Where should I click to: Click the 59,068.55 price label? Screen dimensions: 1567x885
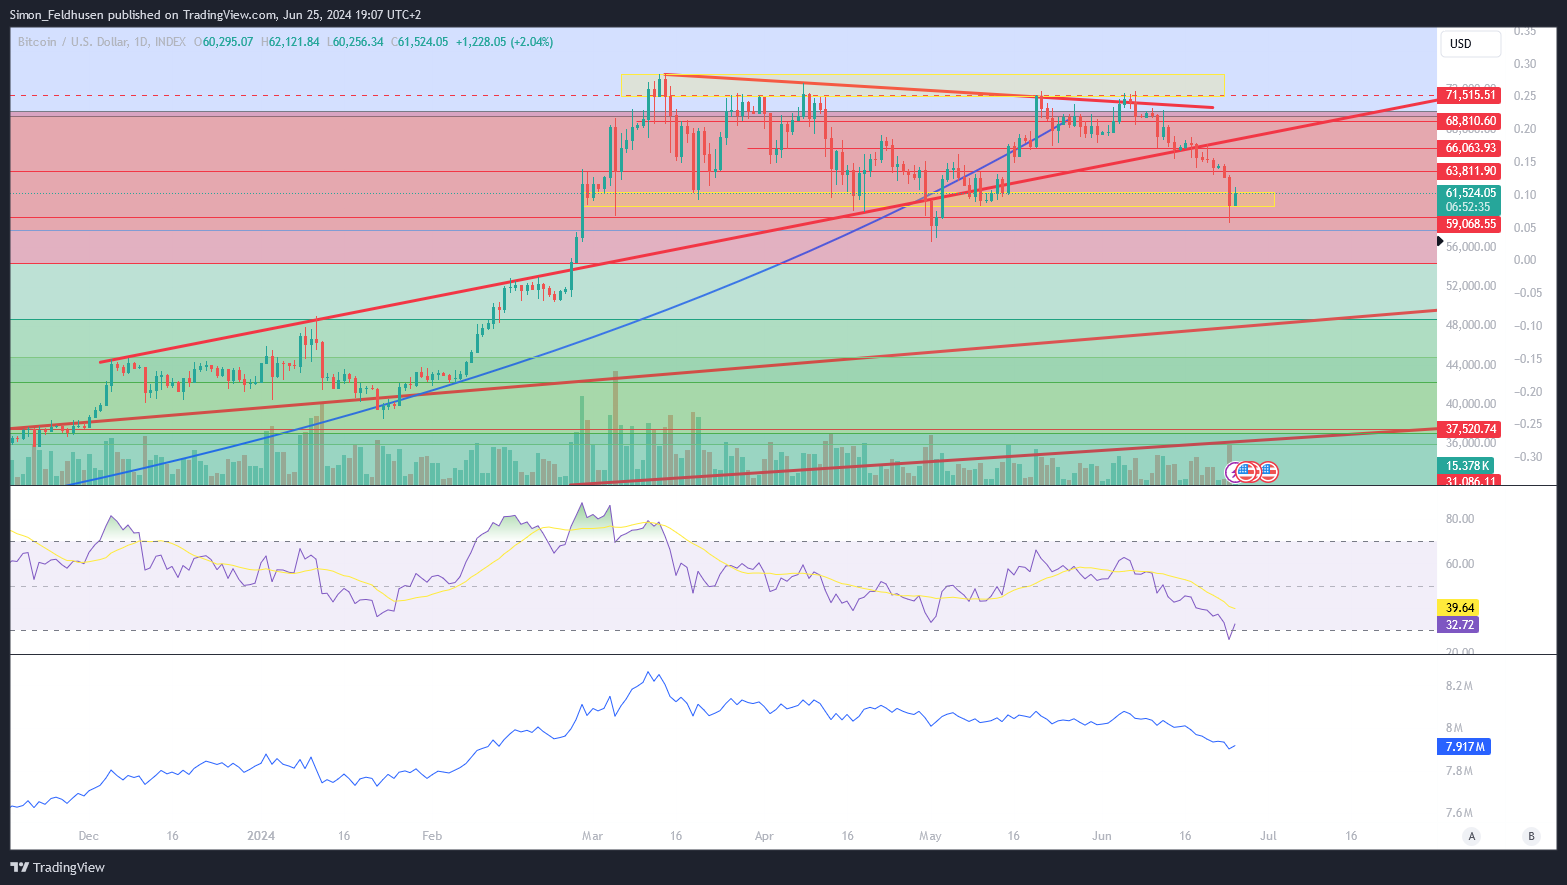[x=1470, y=224]
